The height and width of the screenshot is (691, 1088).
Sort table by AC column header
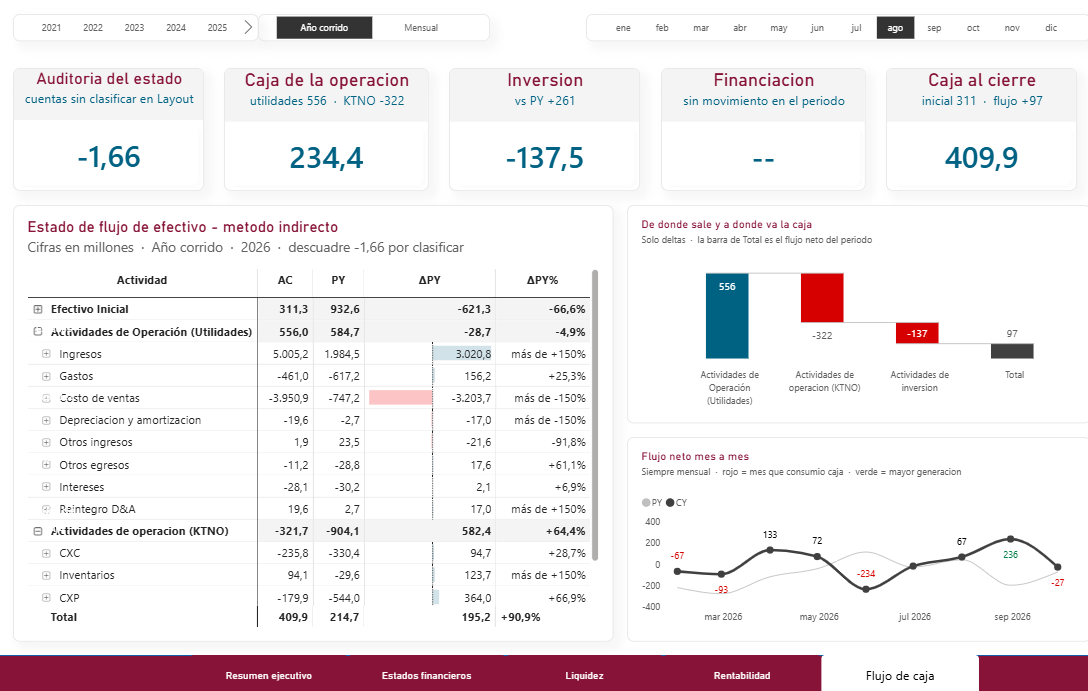coord(284,280)
